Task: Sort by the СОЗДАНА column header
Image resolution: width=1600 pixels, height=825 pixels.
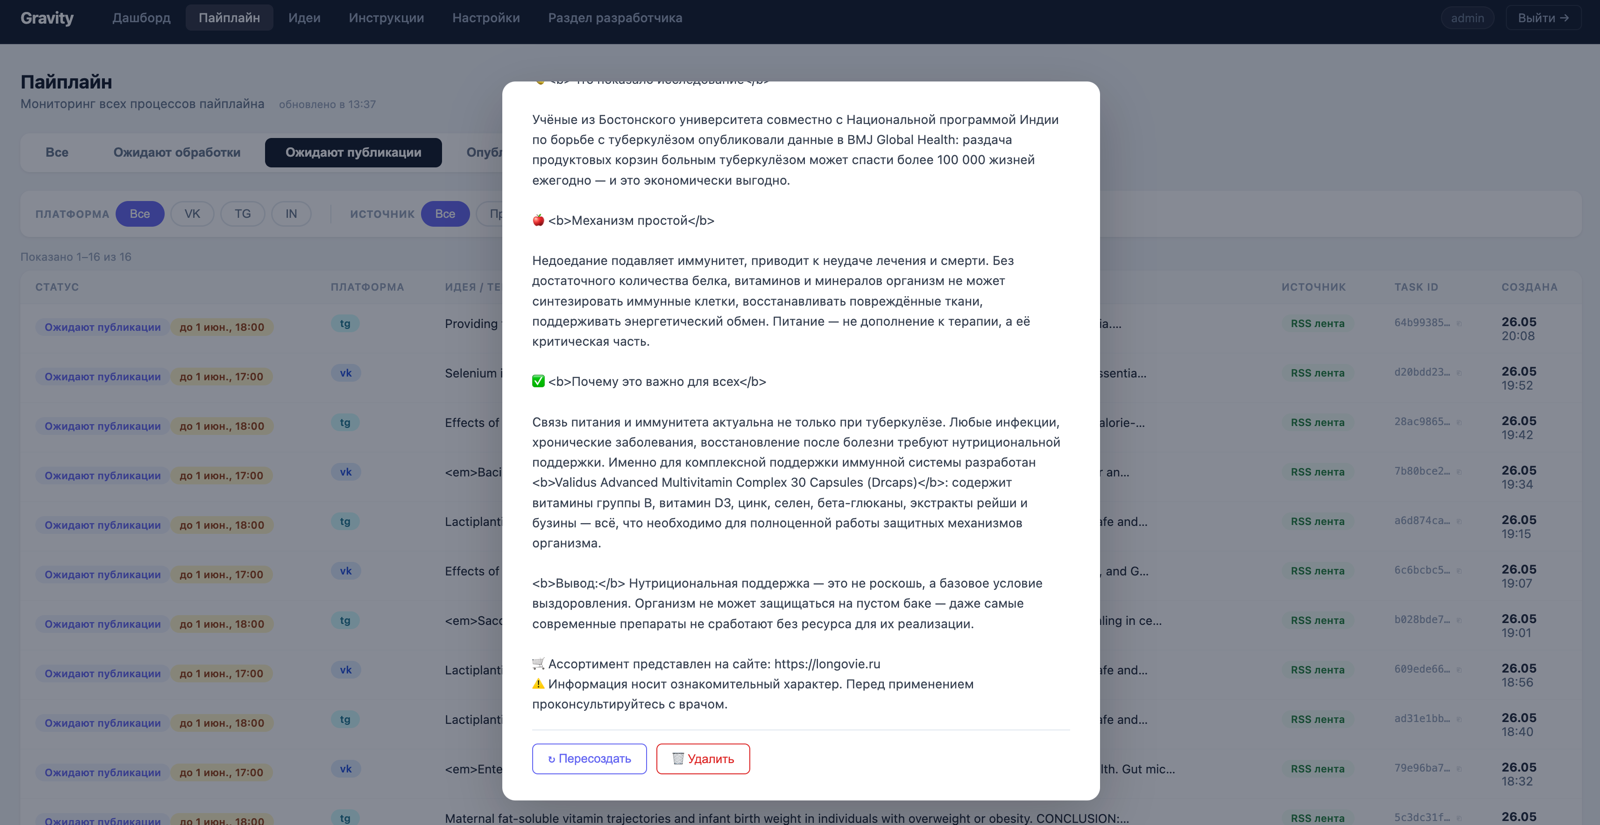Action: 1529,287
